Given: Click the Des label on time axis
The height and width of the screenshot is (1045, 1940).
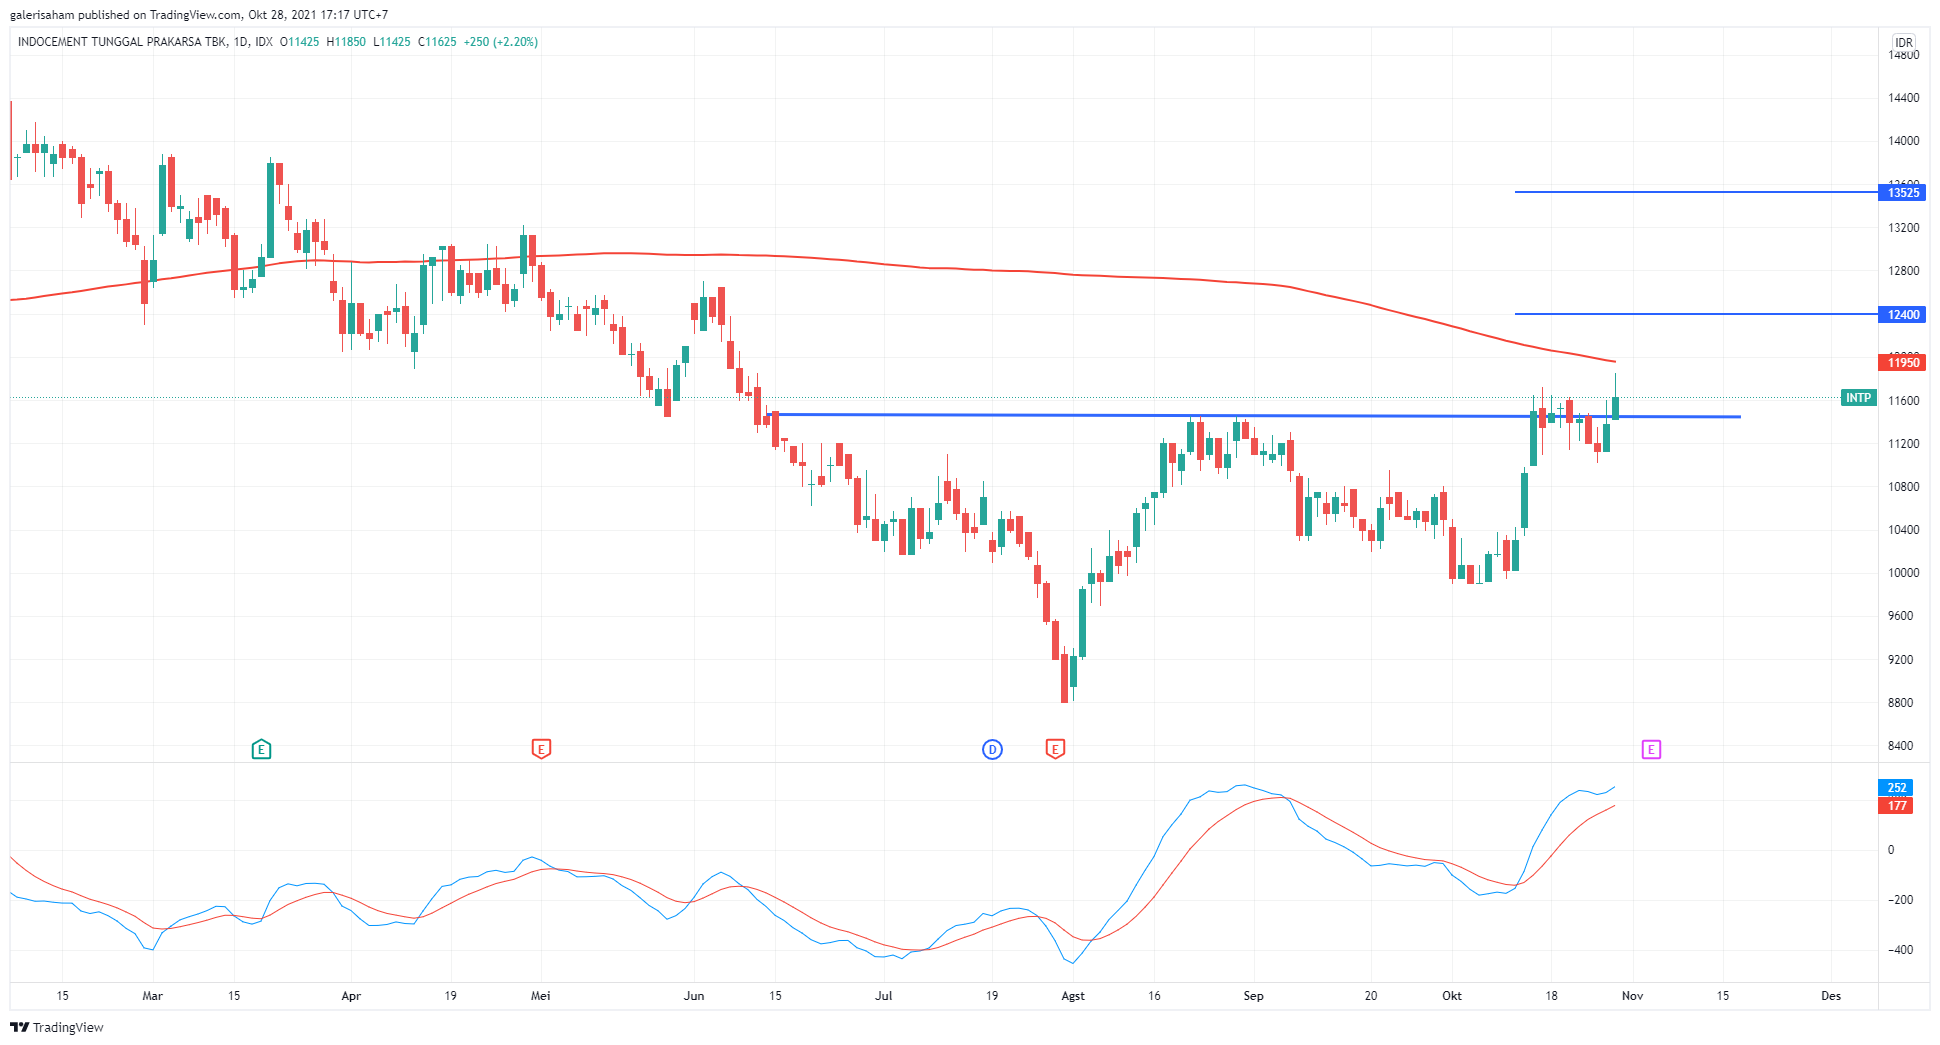Looking at the screenshot, I should pyautogui.click(x=1831, y=996).
